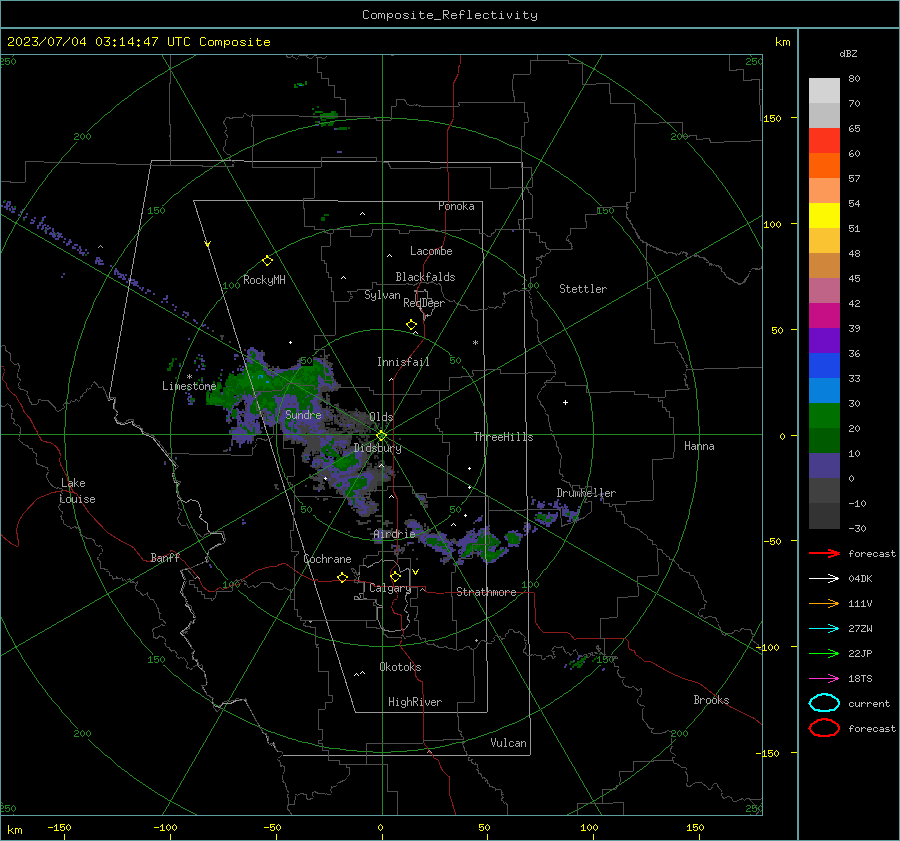Click the Brooks label

click(x=711, y=700)
